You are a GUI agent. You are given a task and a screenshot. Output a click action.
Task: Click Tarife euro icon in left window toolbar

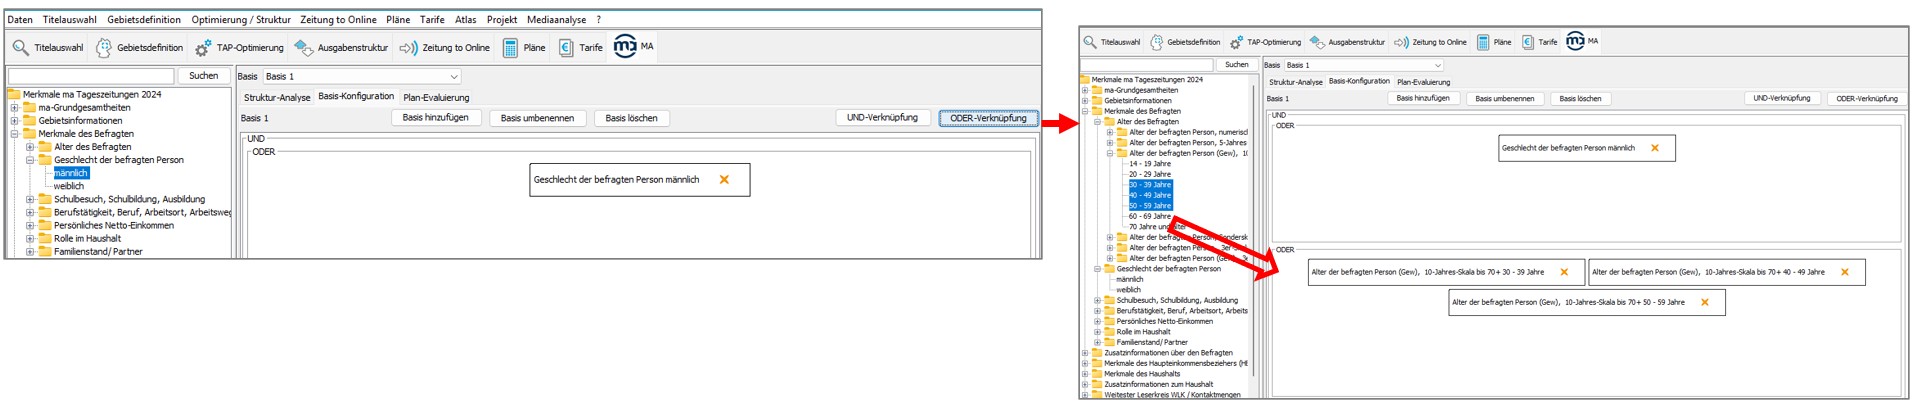click(566, 48)
